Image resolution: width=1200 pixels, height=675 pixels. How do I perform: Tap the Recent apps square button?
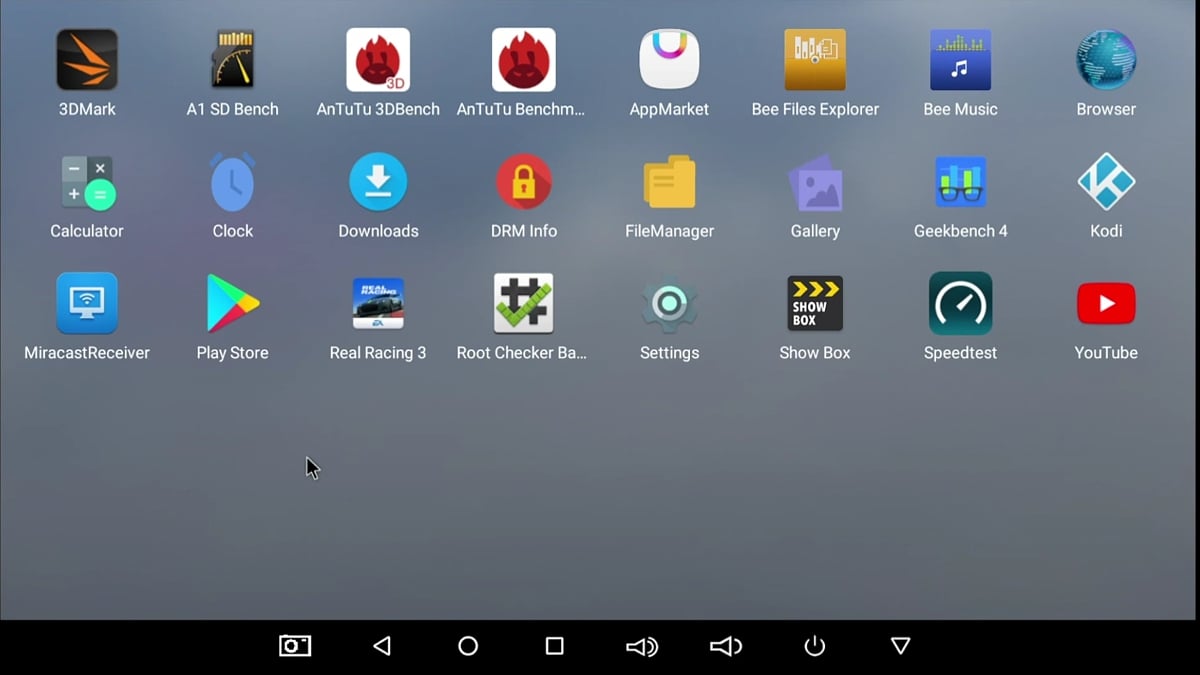tap(555, 646)
